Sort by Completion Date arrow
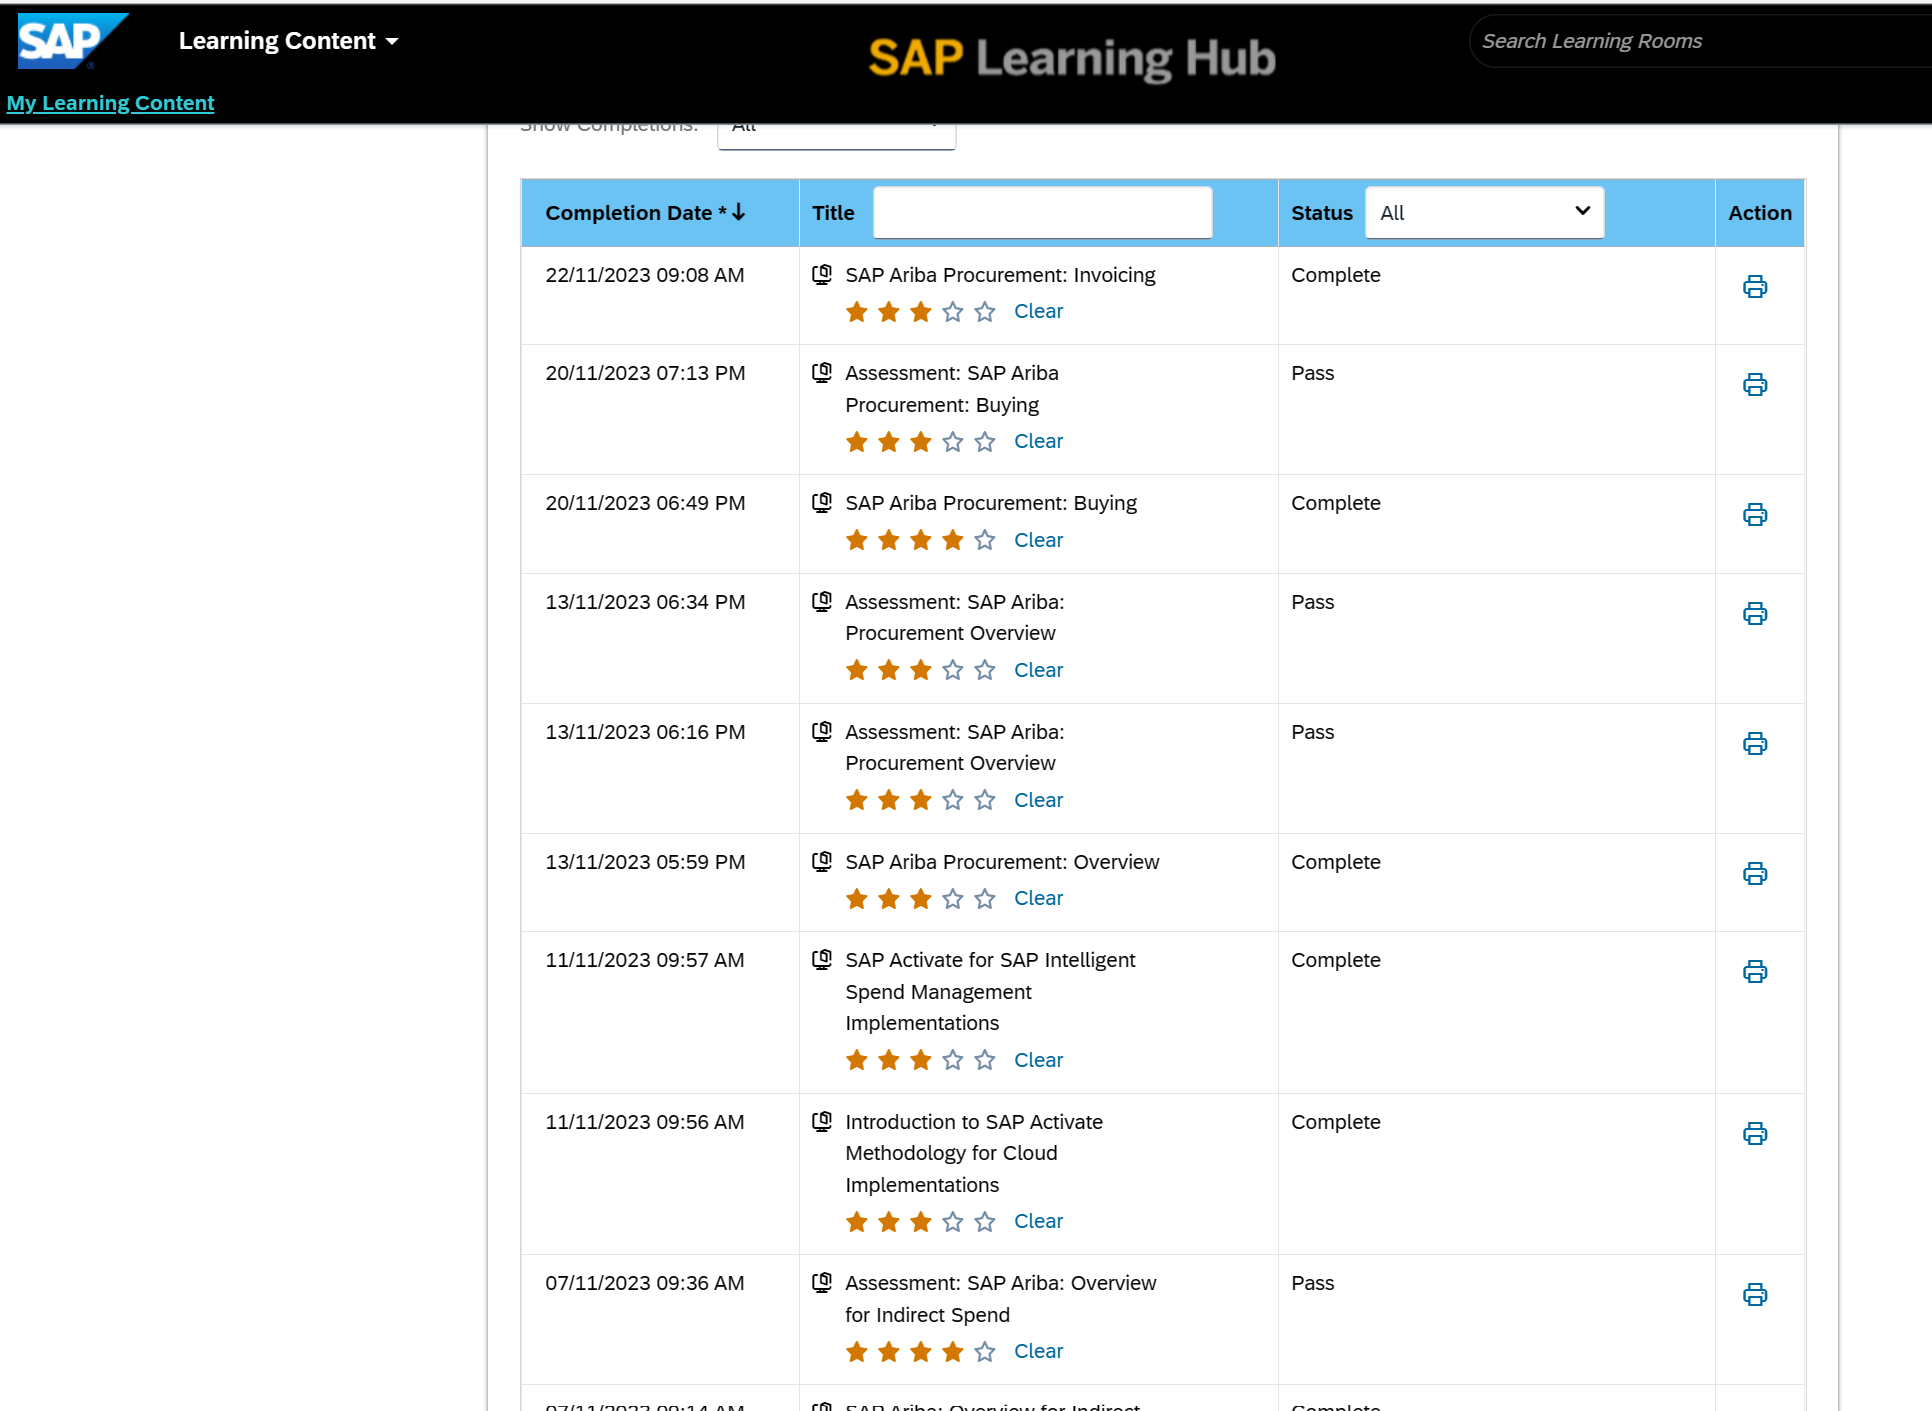 (739, 212)
